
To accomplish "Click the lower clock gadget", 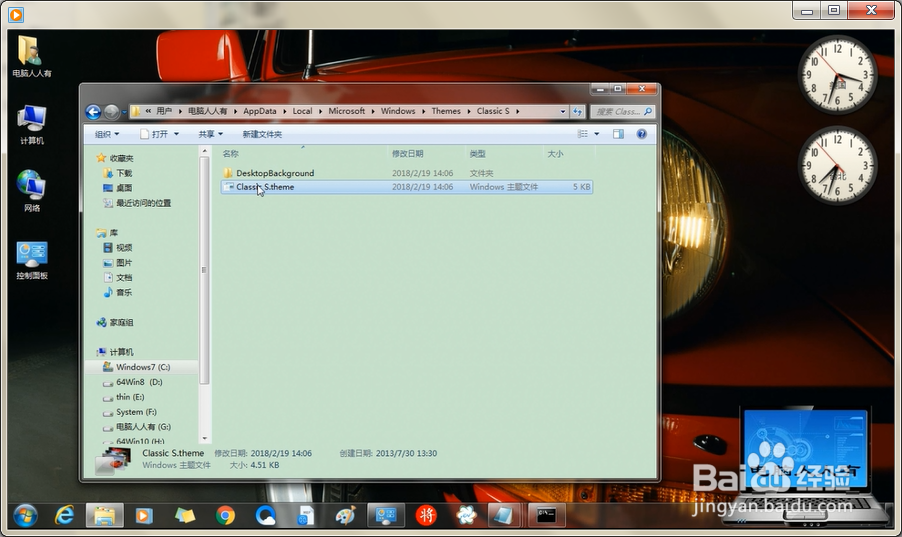I will coord(838,165).
